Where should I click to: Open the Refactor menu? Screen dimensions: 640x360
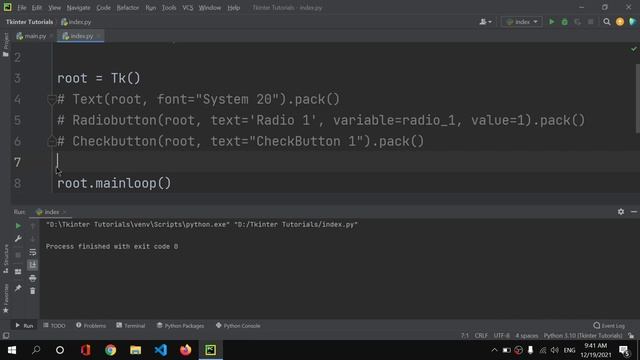[128, 8]
